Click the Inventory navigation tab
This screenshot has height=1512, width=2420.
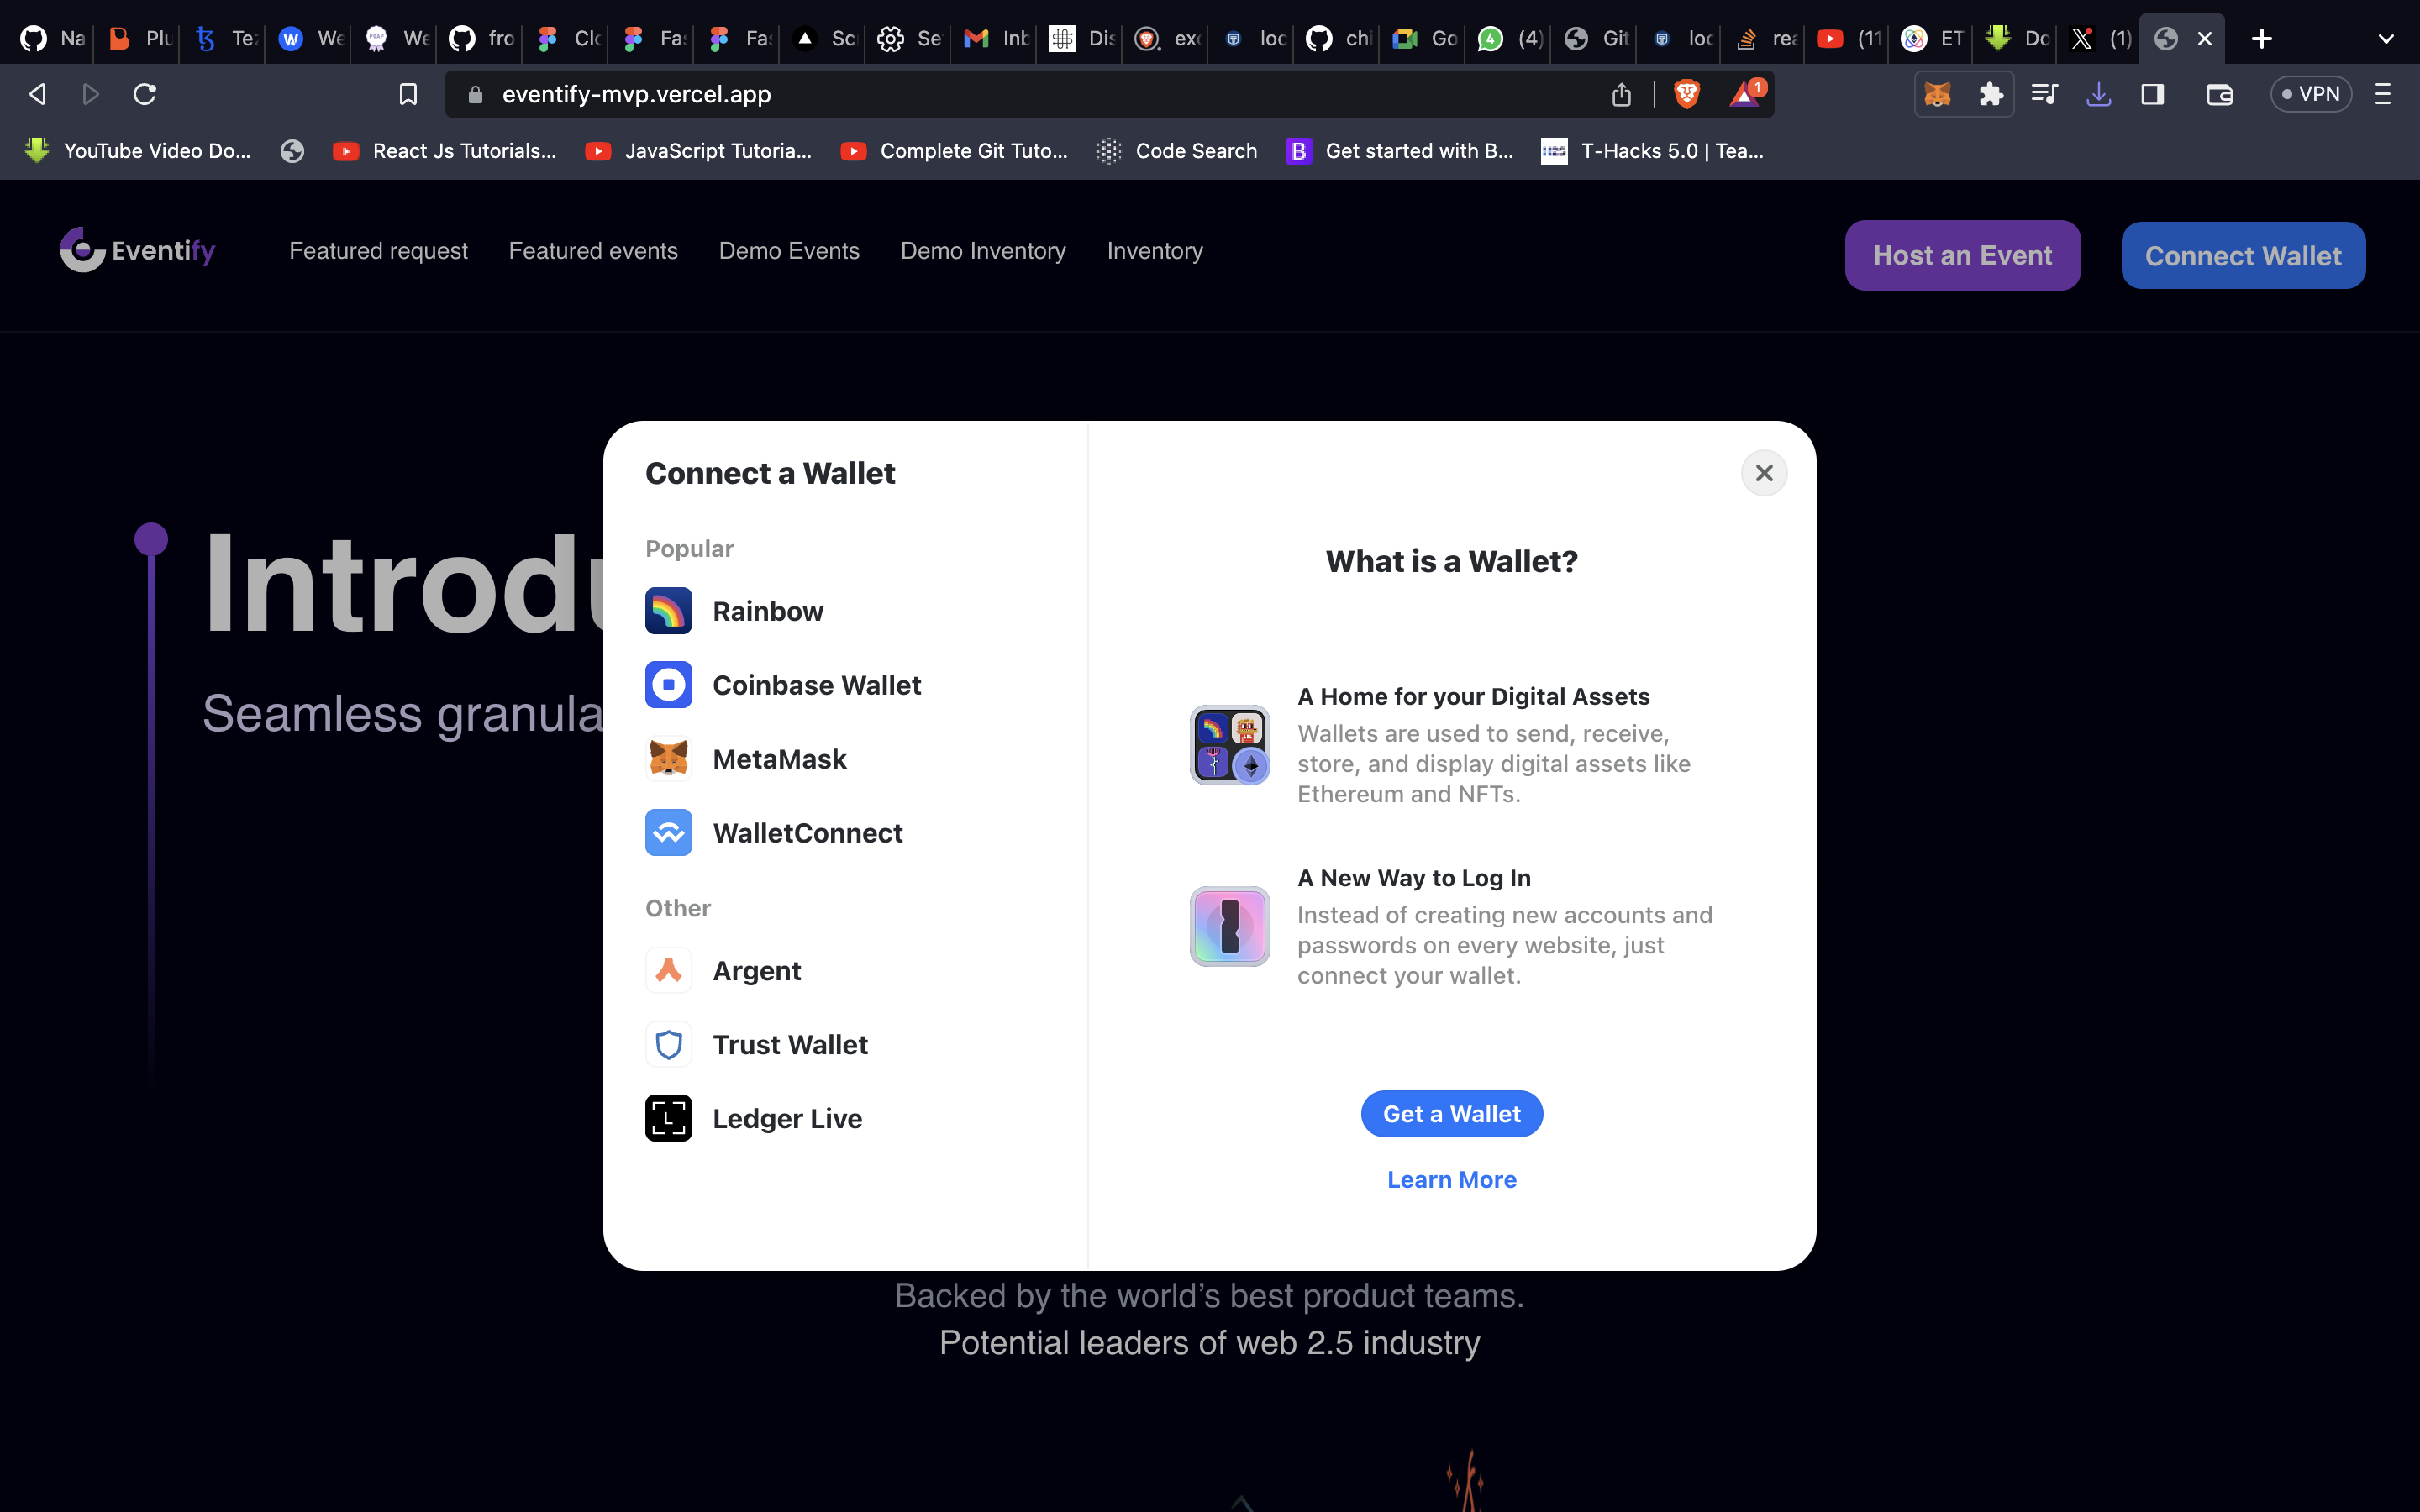pyautogui.click(x=1154, y=249)
